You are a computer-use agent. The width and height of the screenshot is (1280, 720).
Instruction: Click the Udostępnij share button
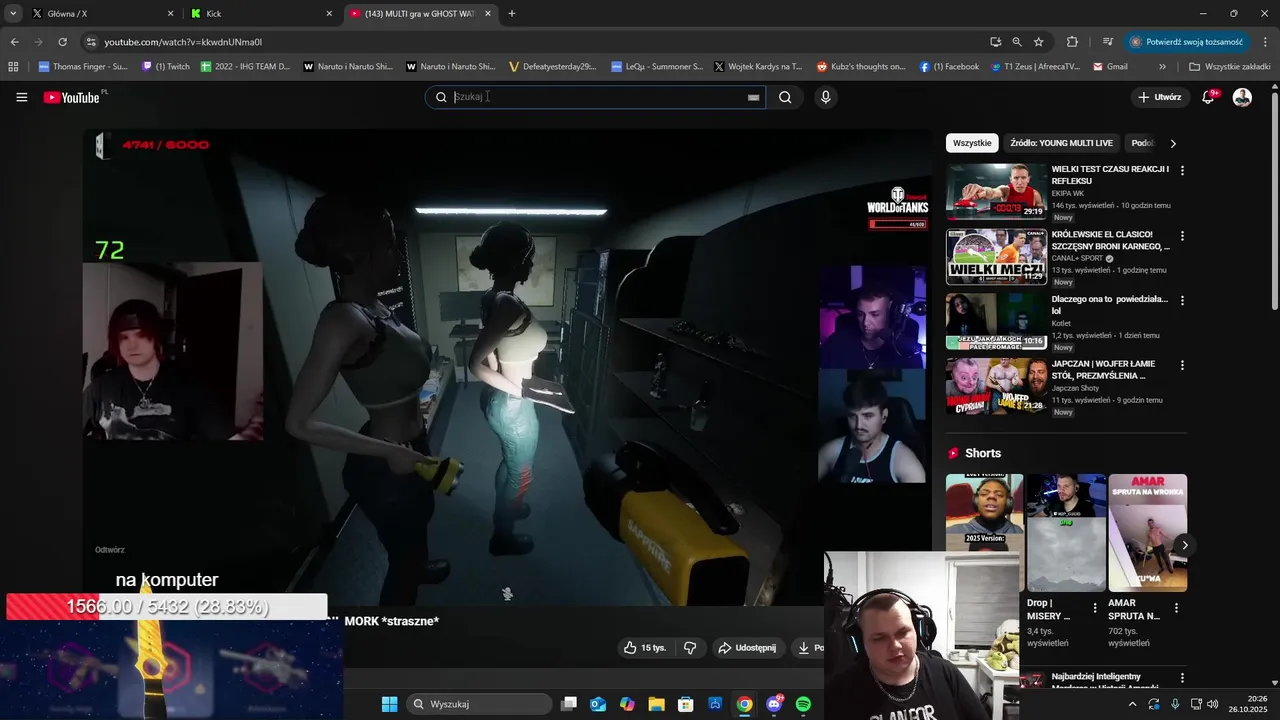[747, 648]
